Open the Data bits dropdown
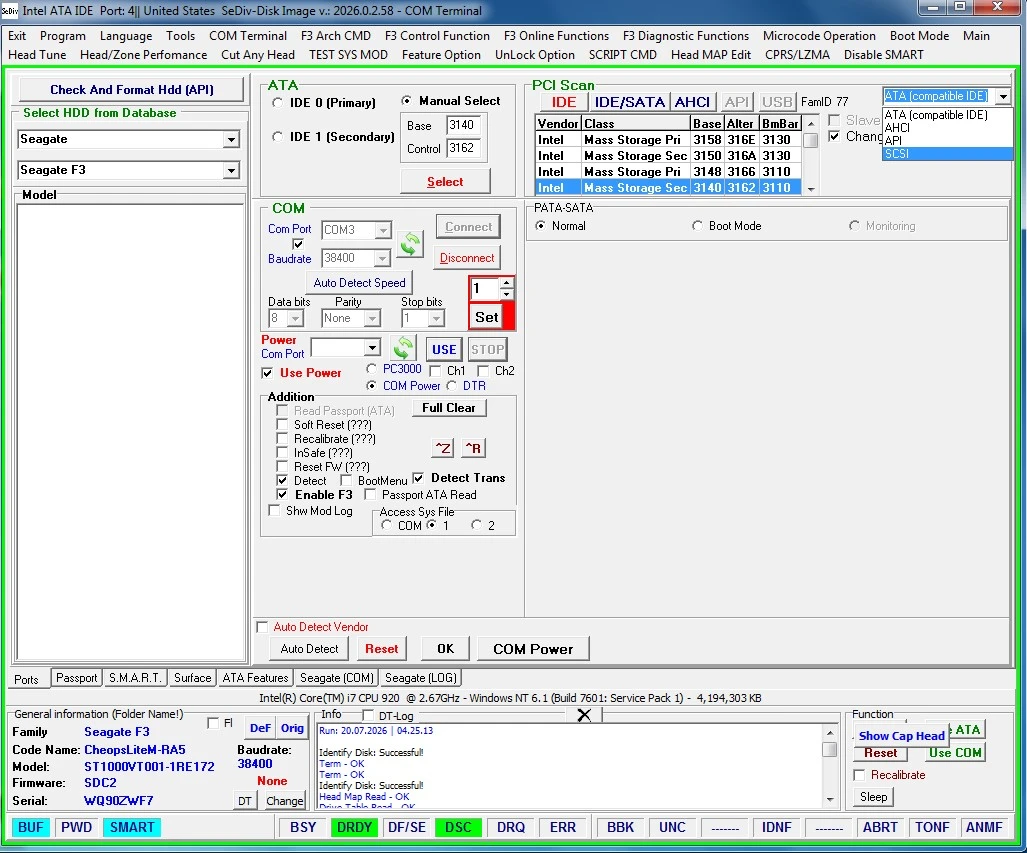The height and width of the screenshot is (853, 1027). 295,318
